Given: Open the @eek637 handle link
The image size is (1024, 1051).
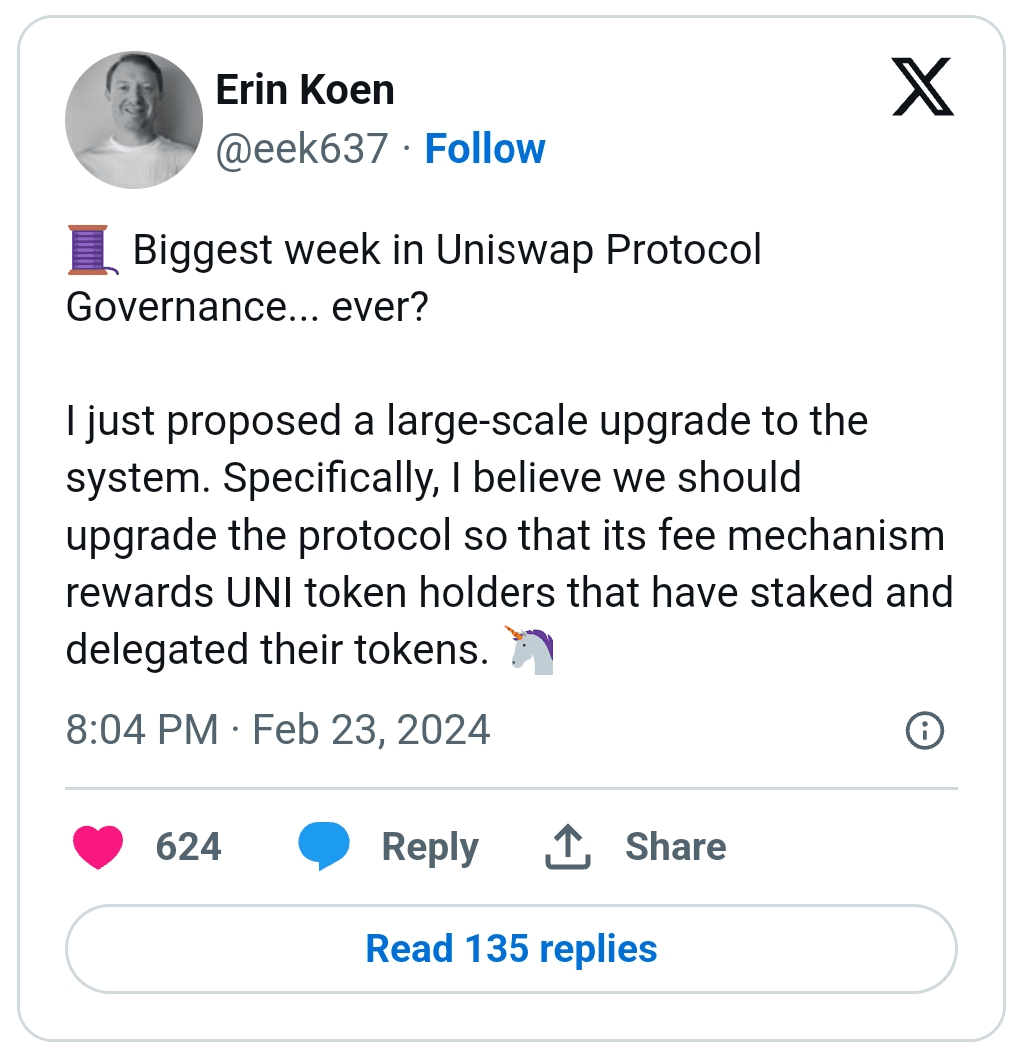Looking at the screenshot, I should [x=302, y=149].
